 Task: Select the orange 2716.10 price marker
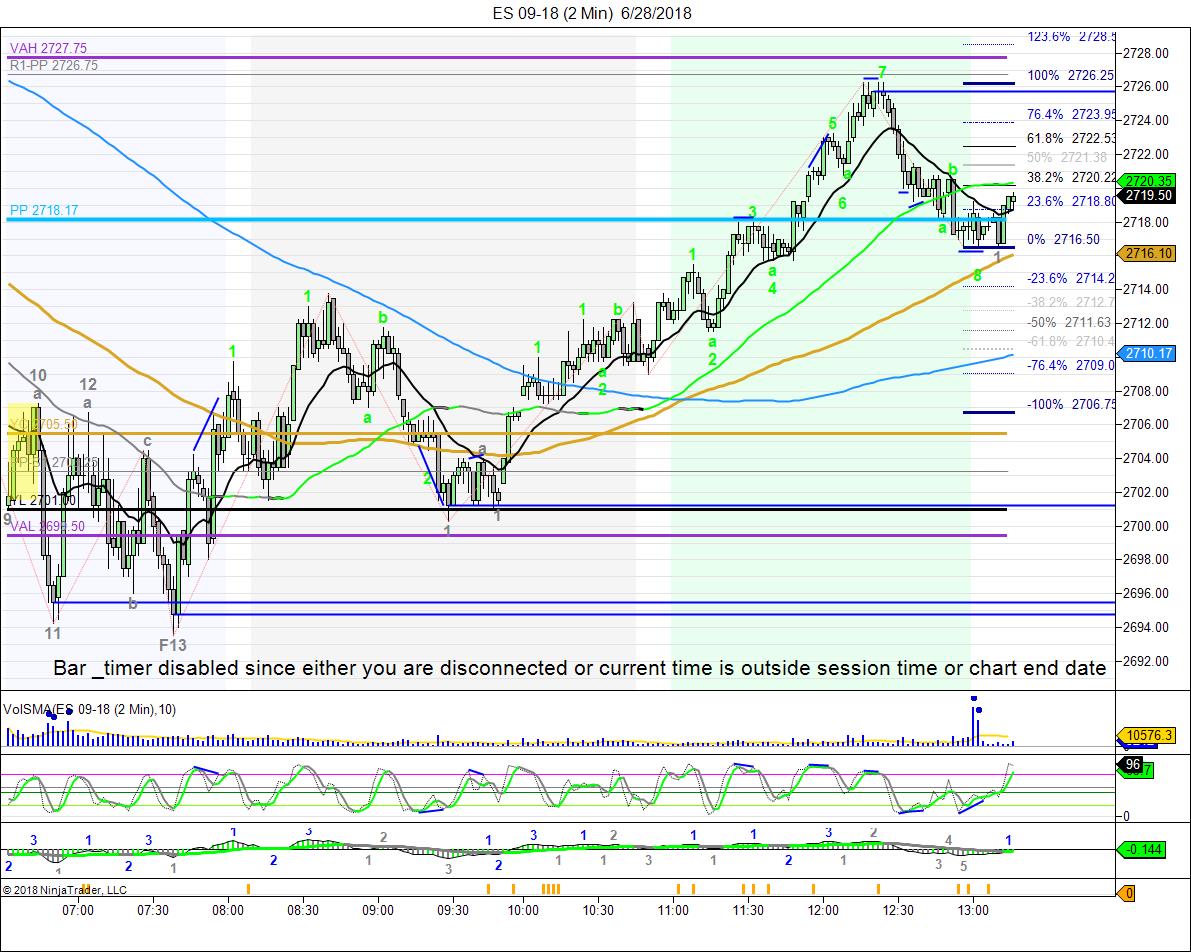pyautogui.click(x=1148, y=254)
